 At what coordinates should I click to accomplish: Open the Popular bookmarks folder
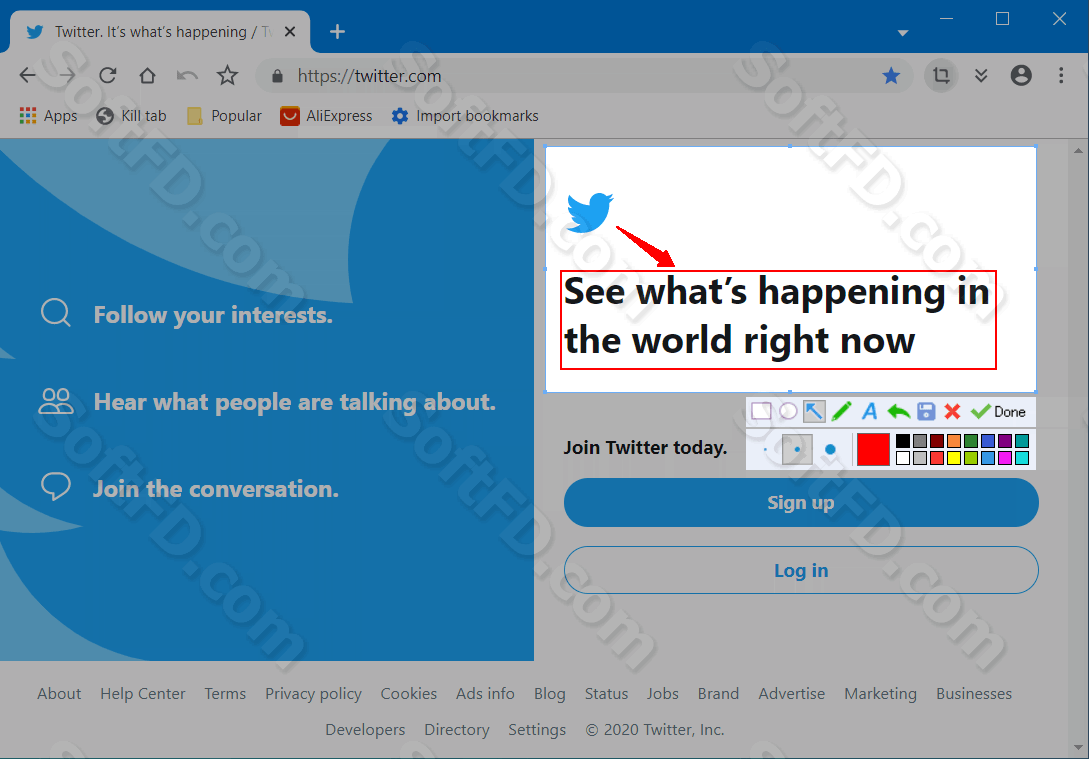pyautogui.click(x=224, y=116)
